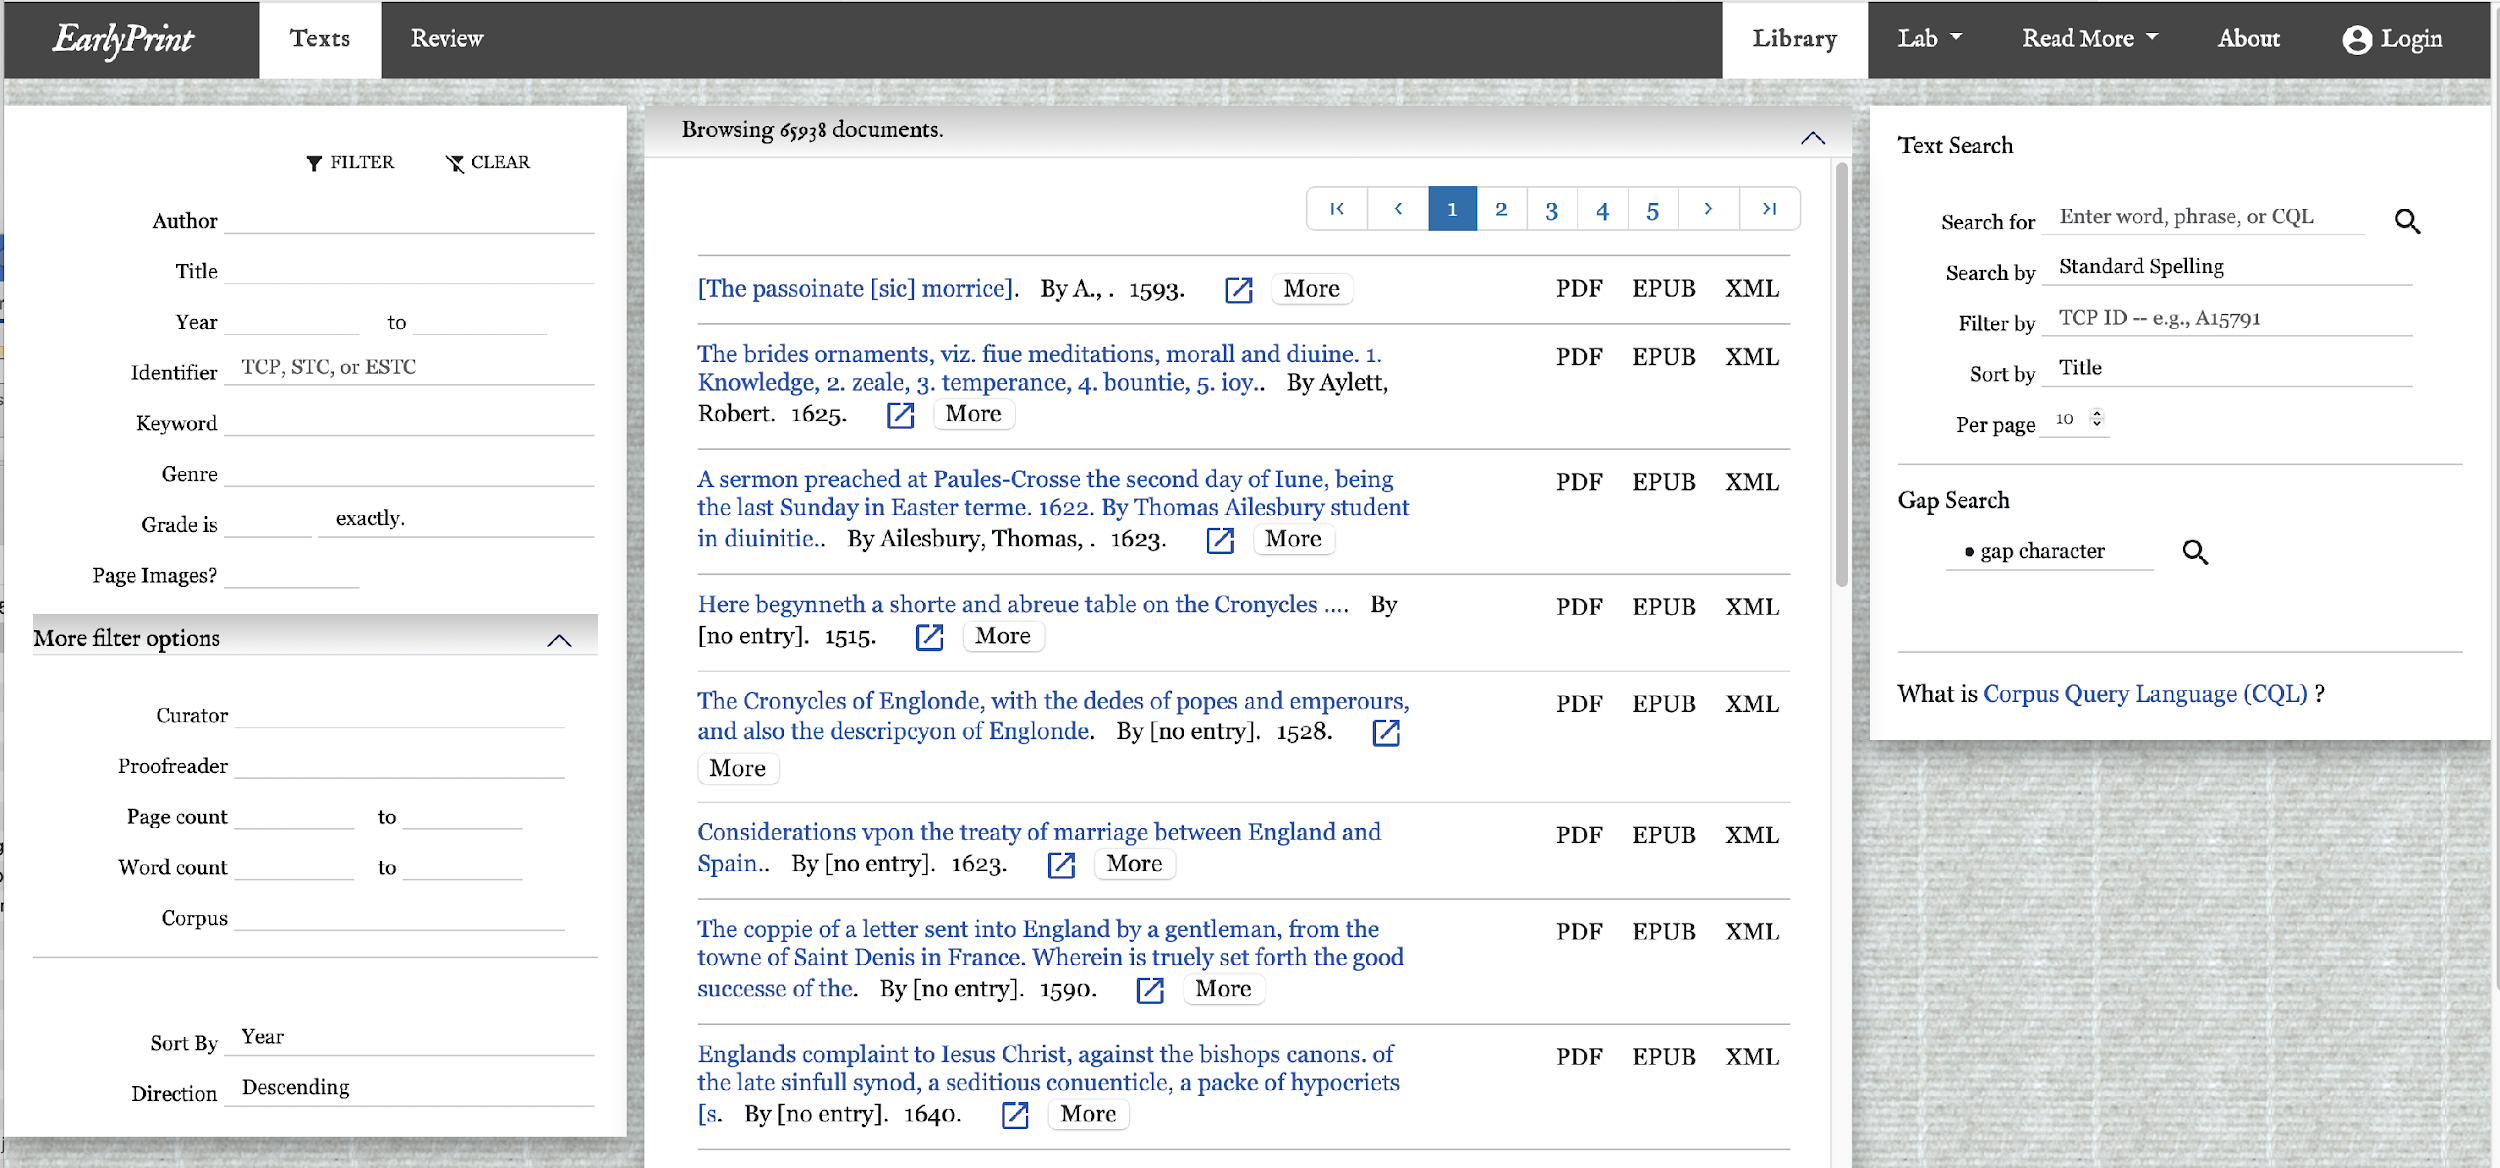Click the Author filter input field
Image resolution: width=2500 pixels, height=1168 pixels.
click(x=409, y=220)
